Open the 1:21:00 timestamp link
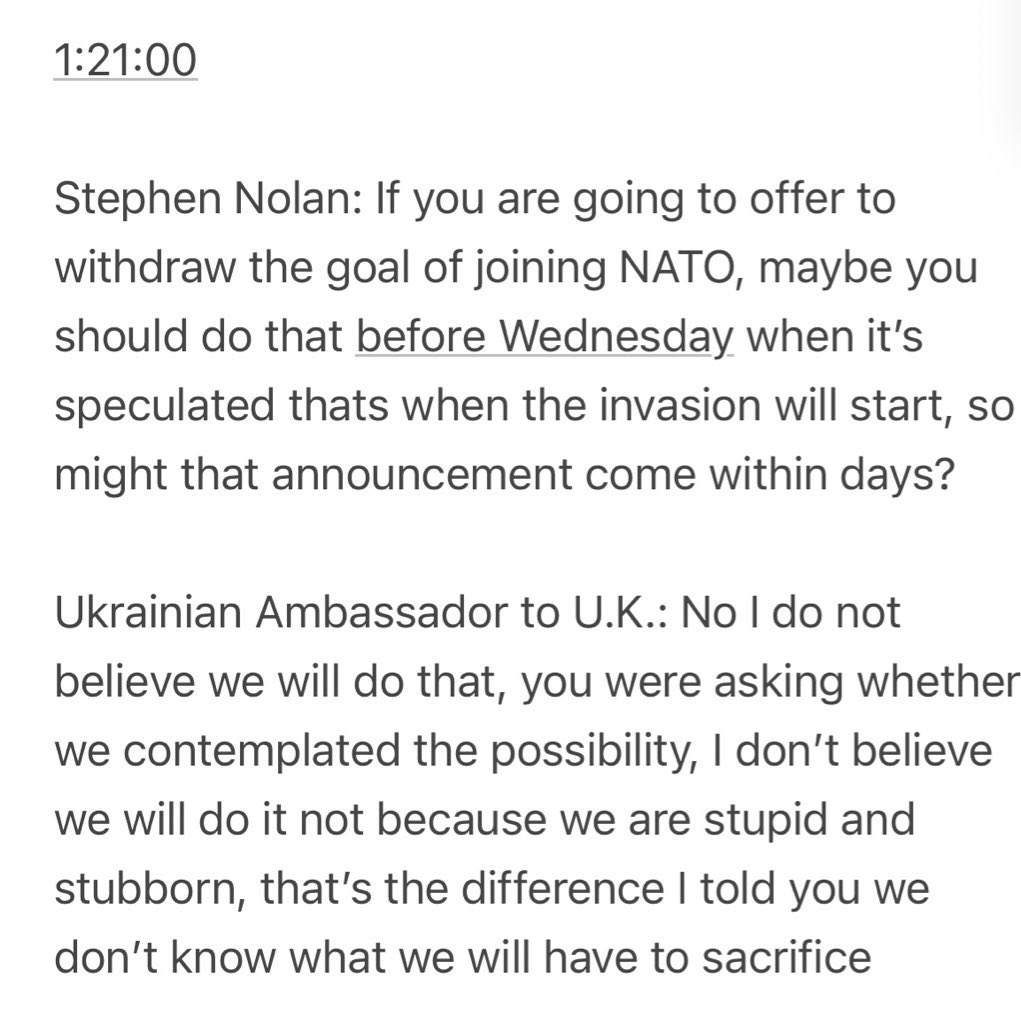Viewport: 1021px width, 1024px height. point(125,60)
